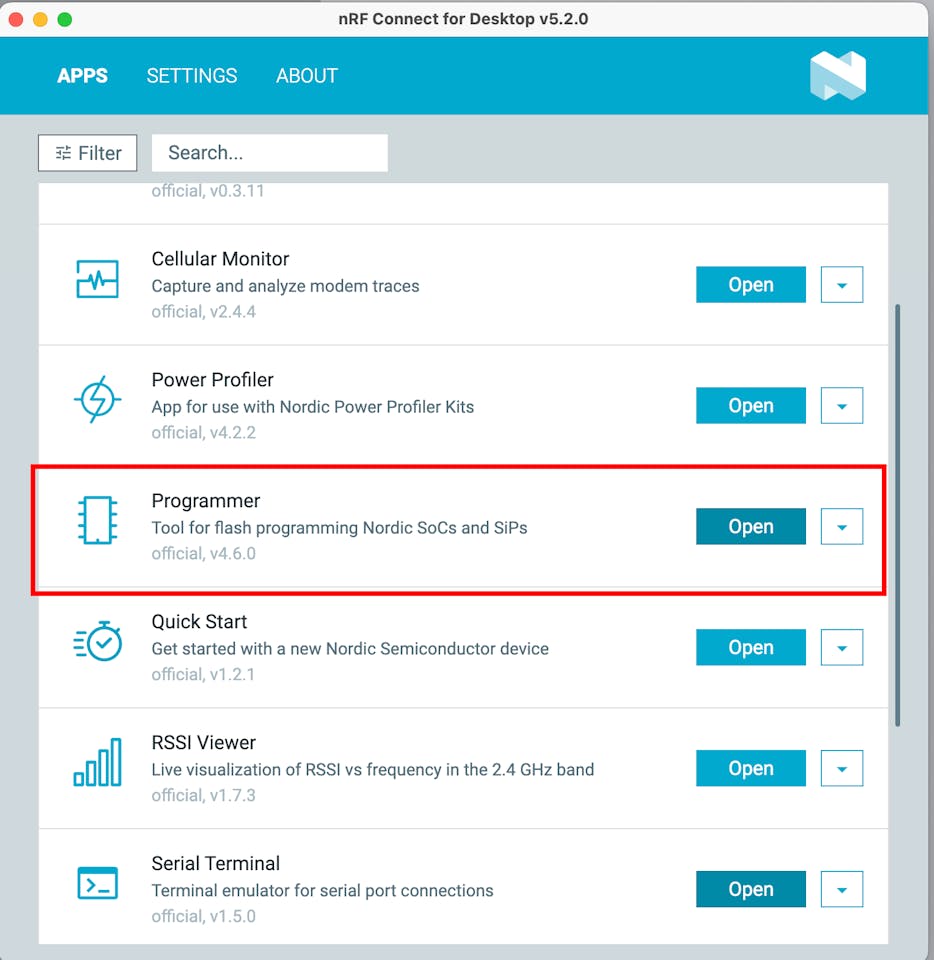Viewport: 934px width, 960px height.
Task: Click the 'official, v1.5.0' version label
Action: [204, 916]
